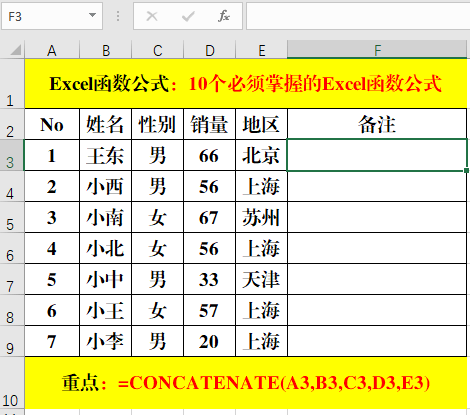Viewport: 470px width, 415px height.
Task: Click the empty 备注 cell in 小西's row
Action: (377, 186)
